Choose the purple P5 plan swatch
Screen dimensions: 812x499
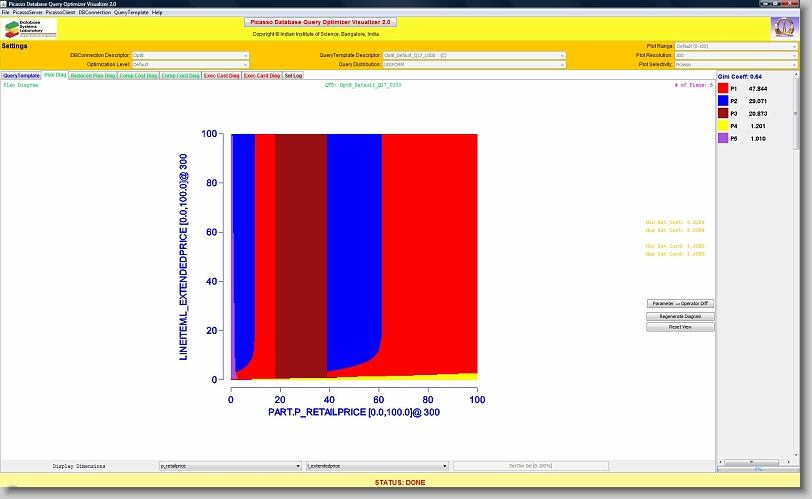(x=724, y=140)
